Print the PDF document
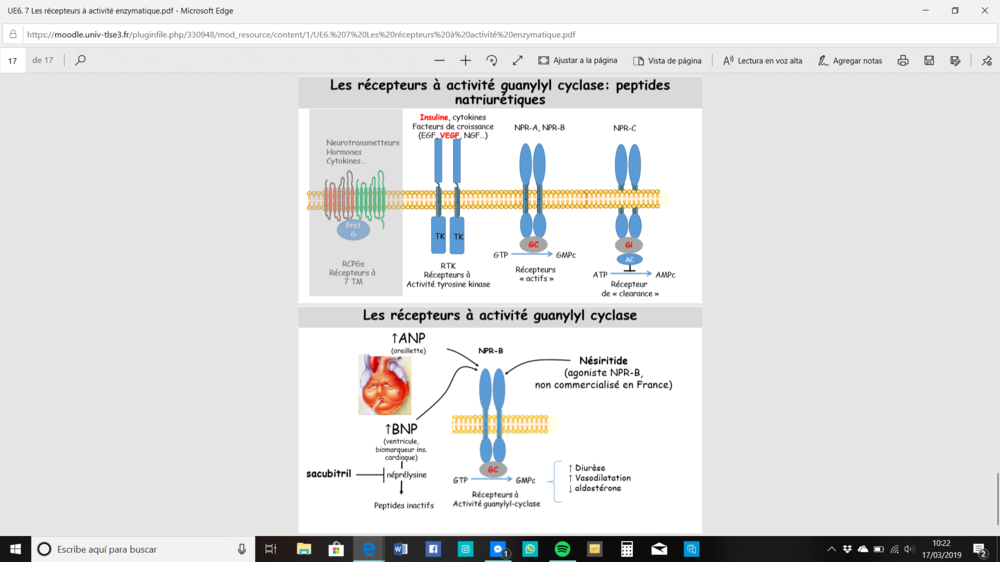 click(x=903, y=61)
